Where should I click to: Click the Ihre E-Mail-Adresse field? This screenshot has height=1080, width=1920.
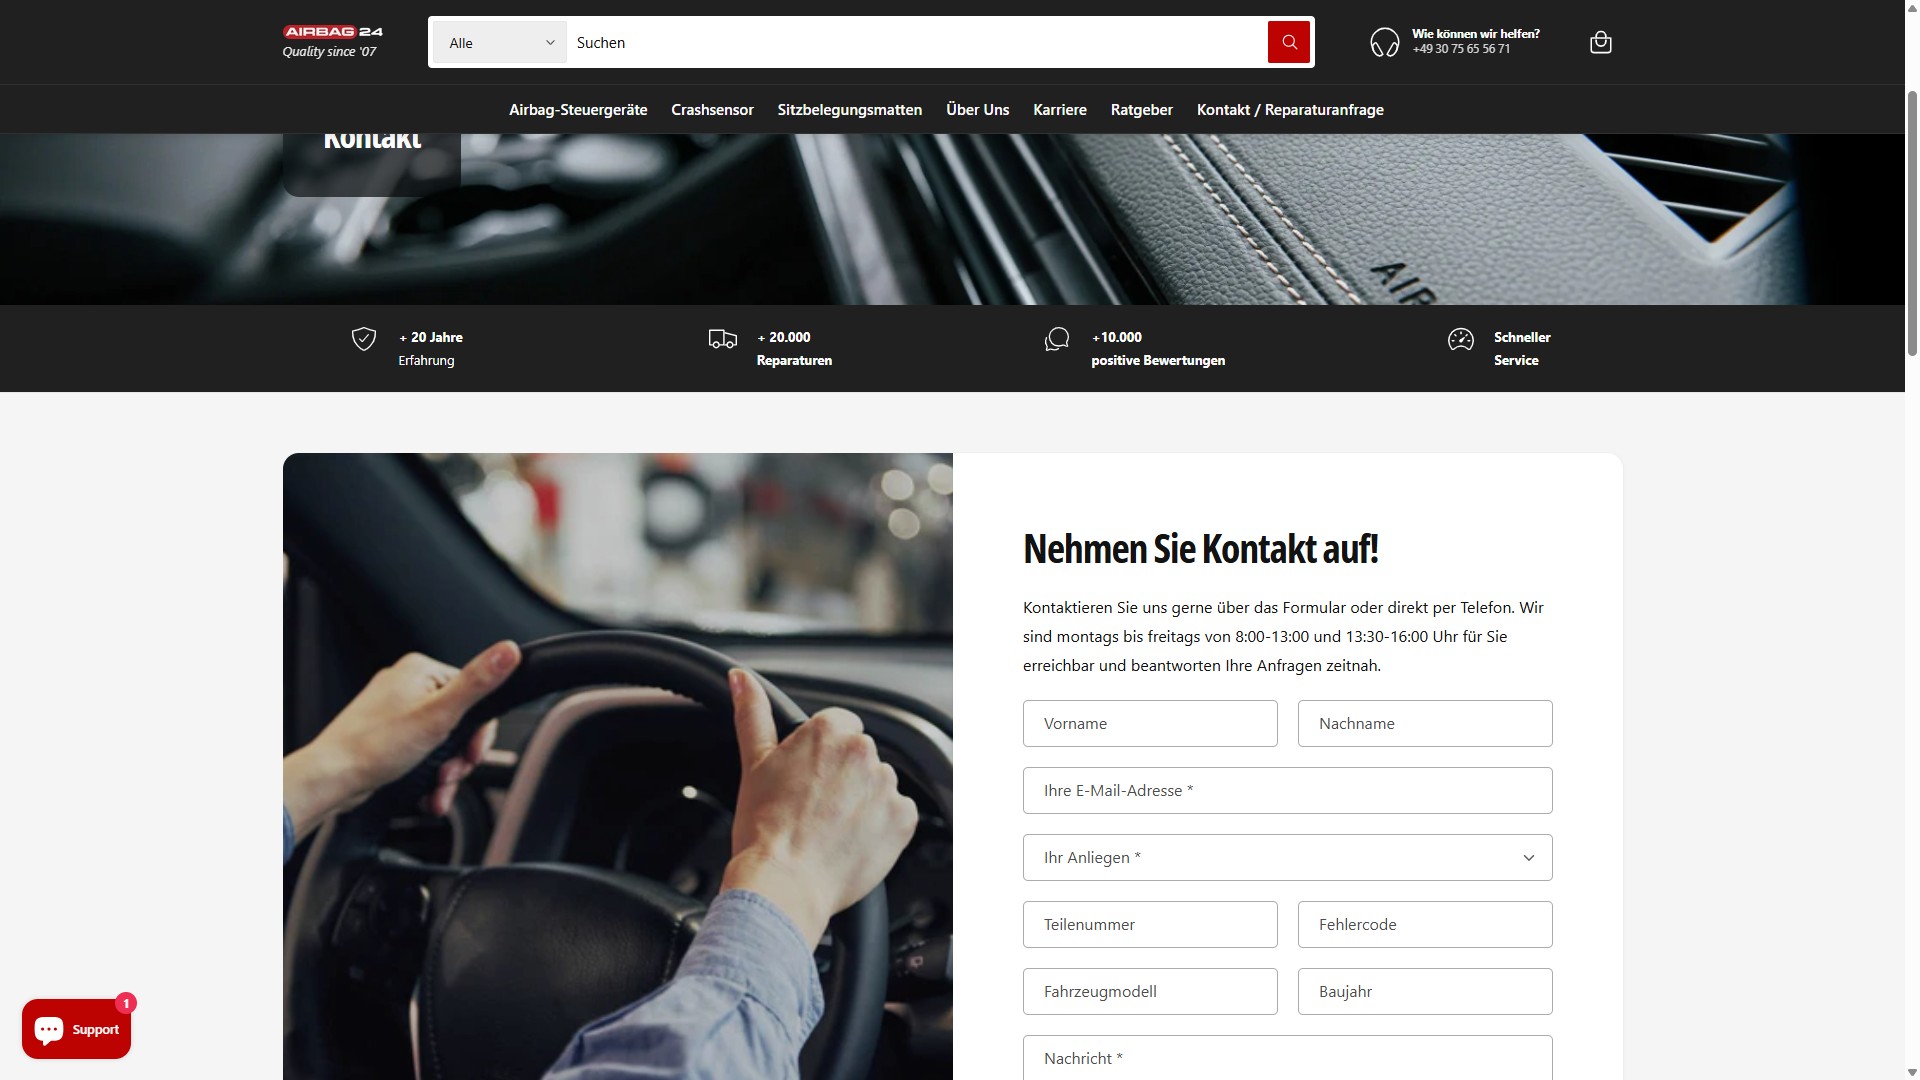point(1287,790)
